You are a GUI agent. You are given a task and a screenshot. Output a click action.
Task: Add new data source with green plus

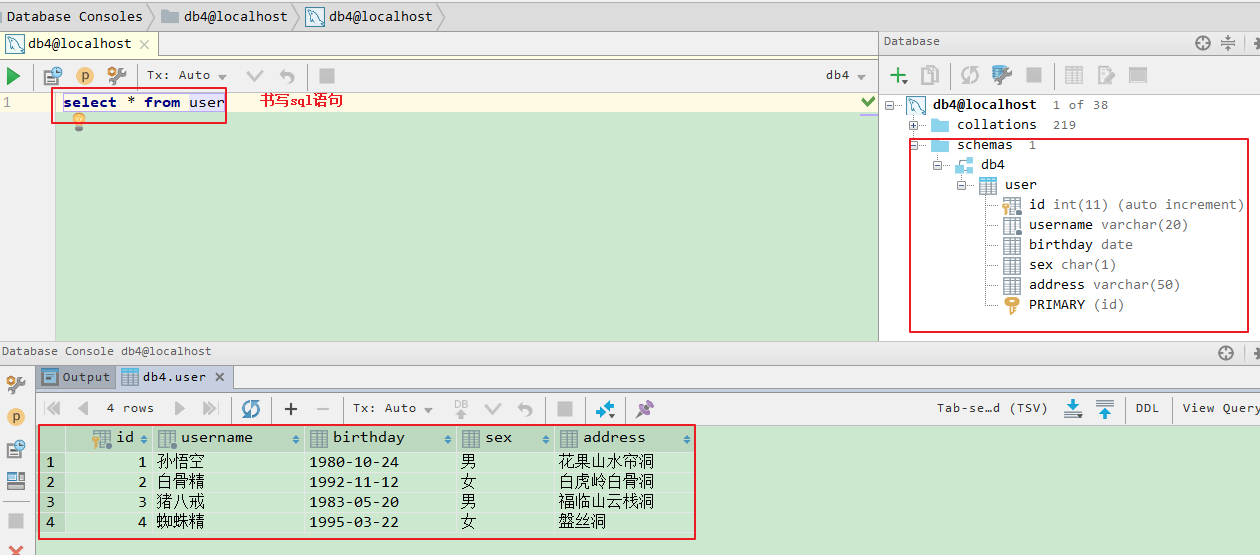[x=898, y=76]
